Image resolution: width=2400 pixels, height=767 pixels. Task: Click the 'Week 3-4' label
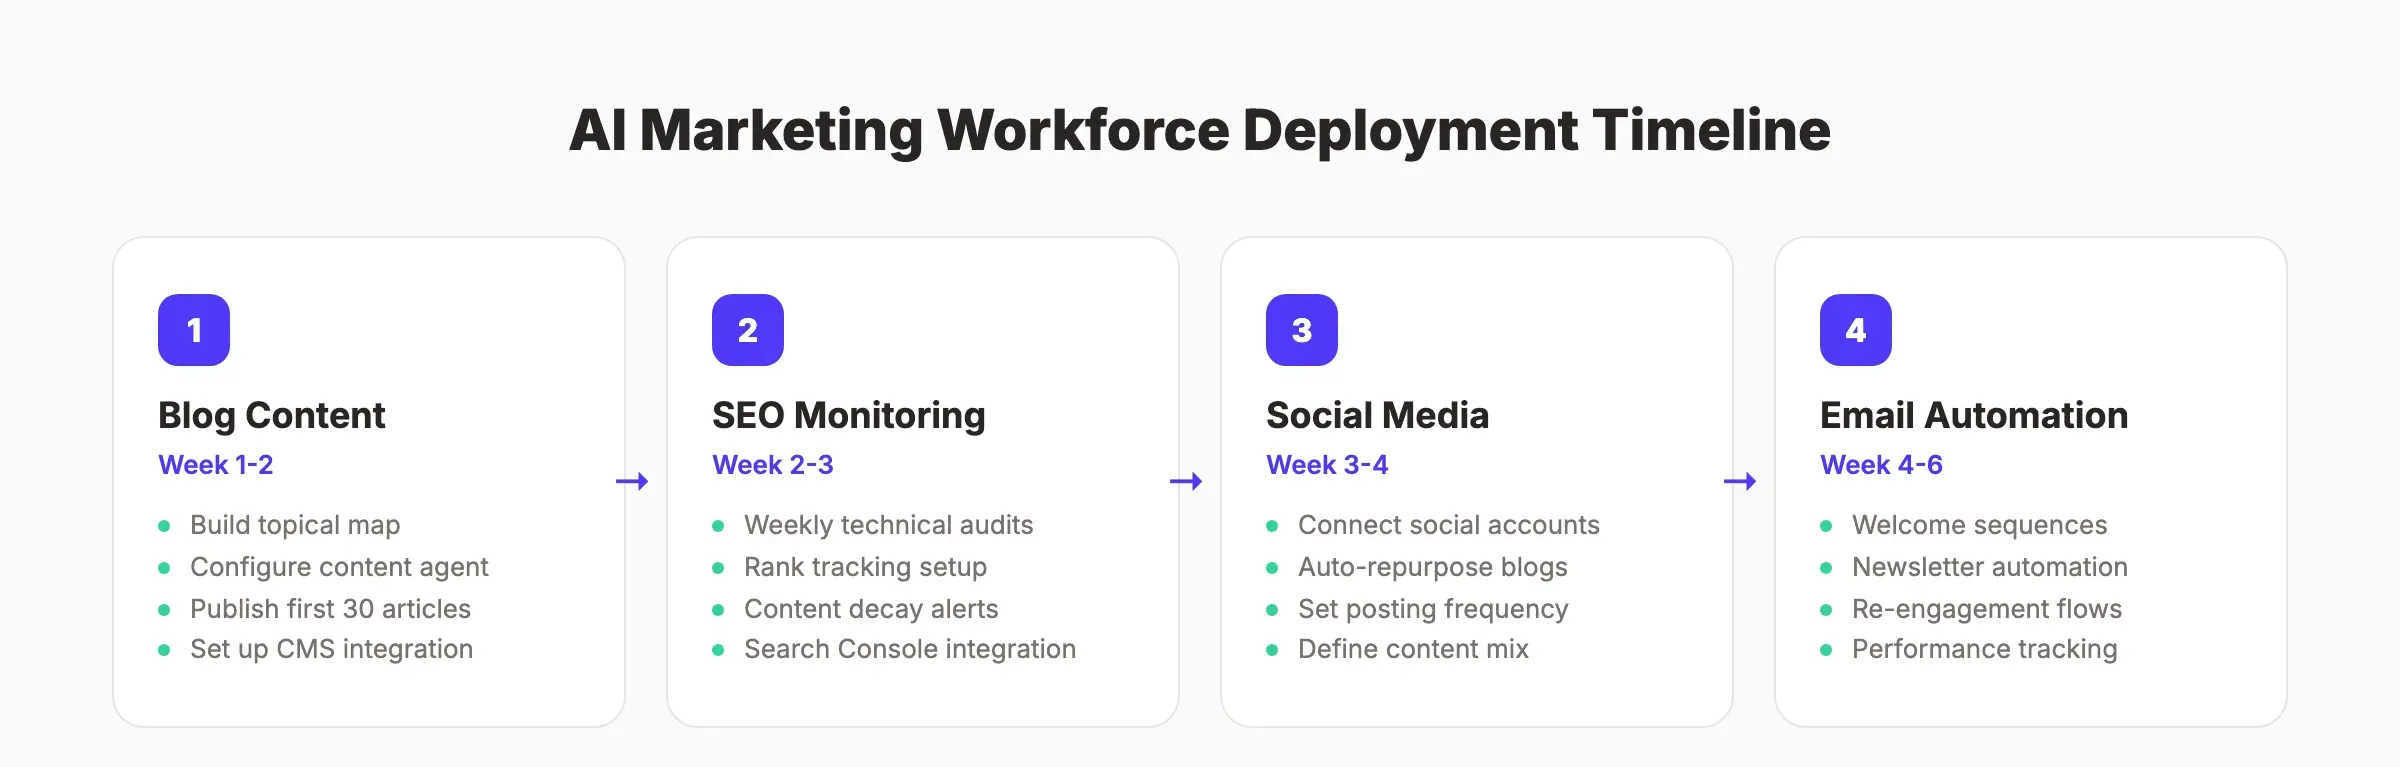1327,465
